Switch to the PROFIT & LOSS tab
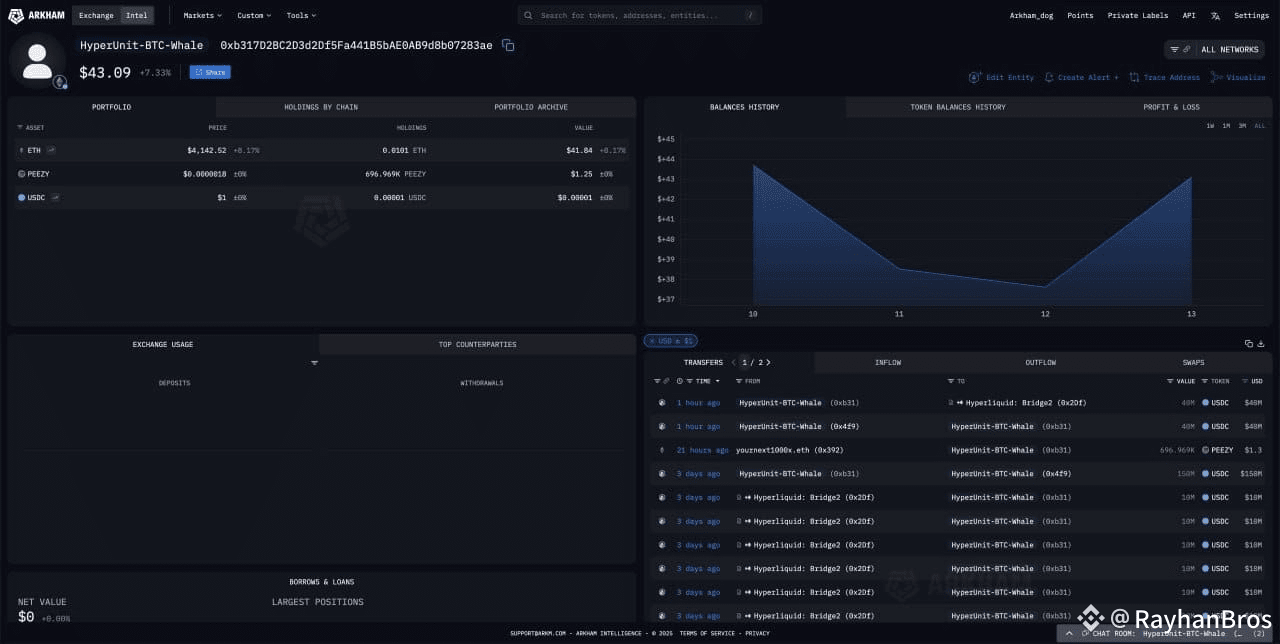The width and height of the screenshot is (1280, 644). tap(1171, 107)
